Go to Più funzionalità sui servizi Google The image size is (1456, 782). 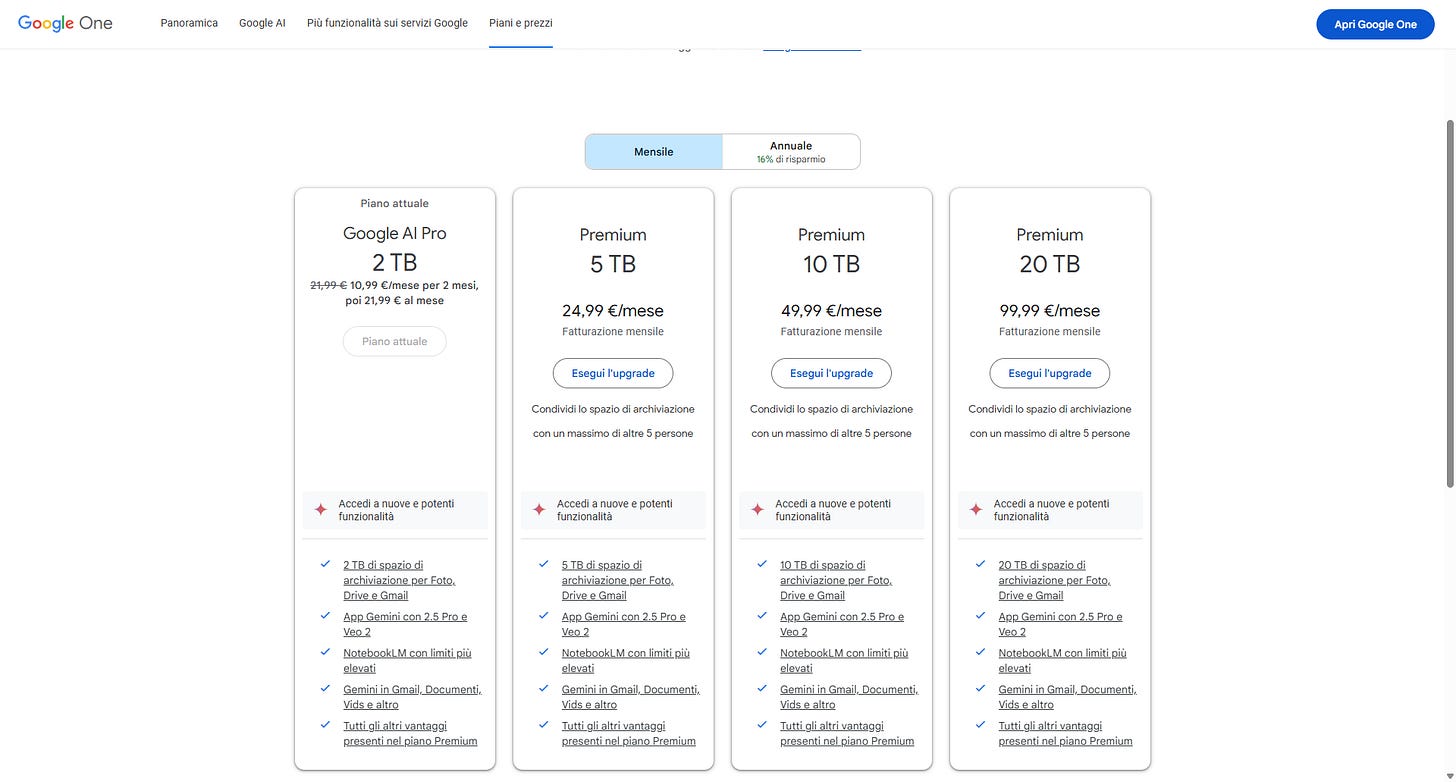pyautogui.click(x=387, y=23)
